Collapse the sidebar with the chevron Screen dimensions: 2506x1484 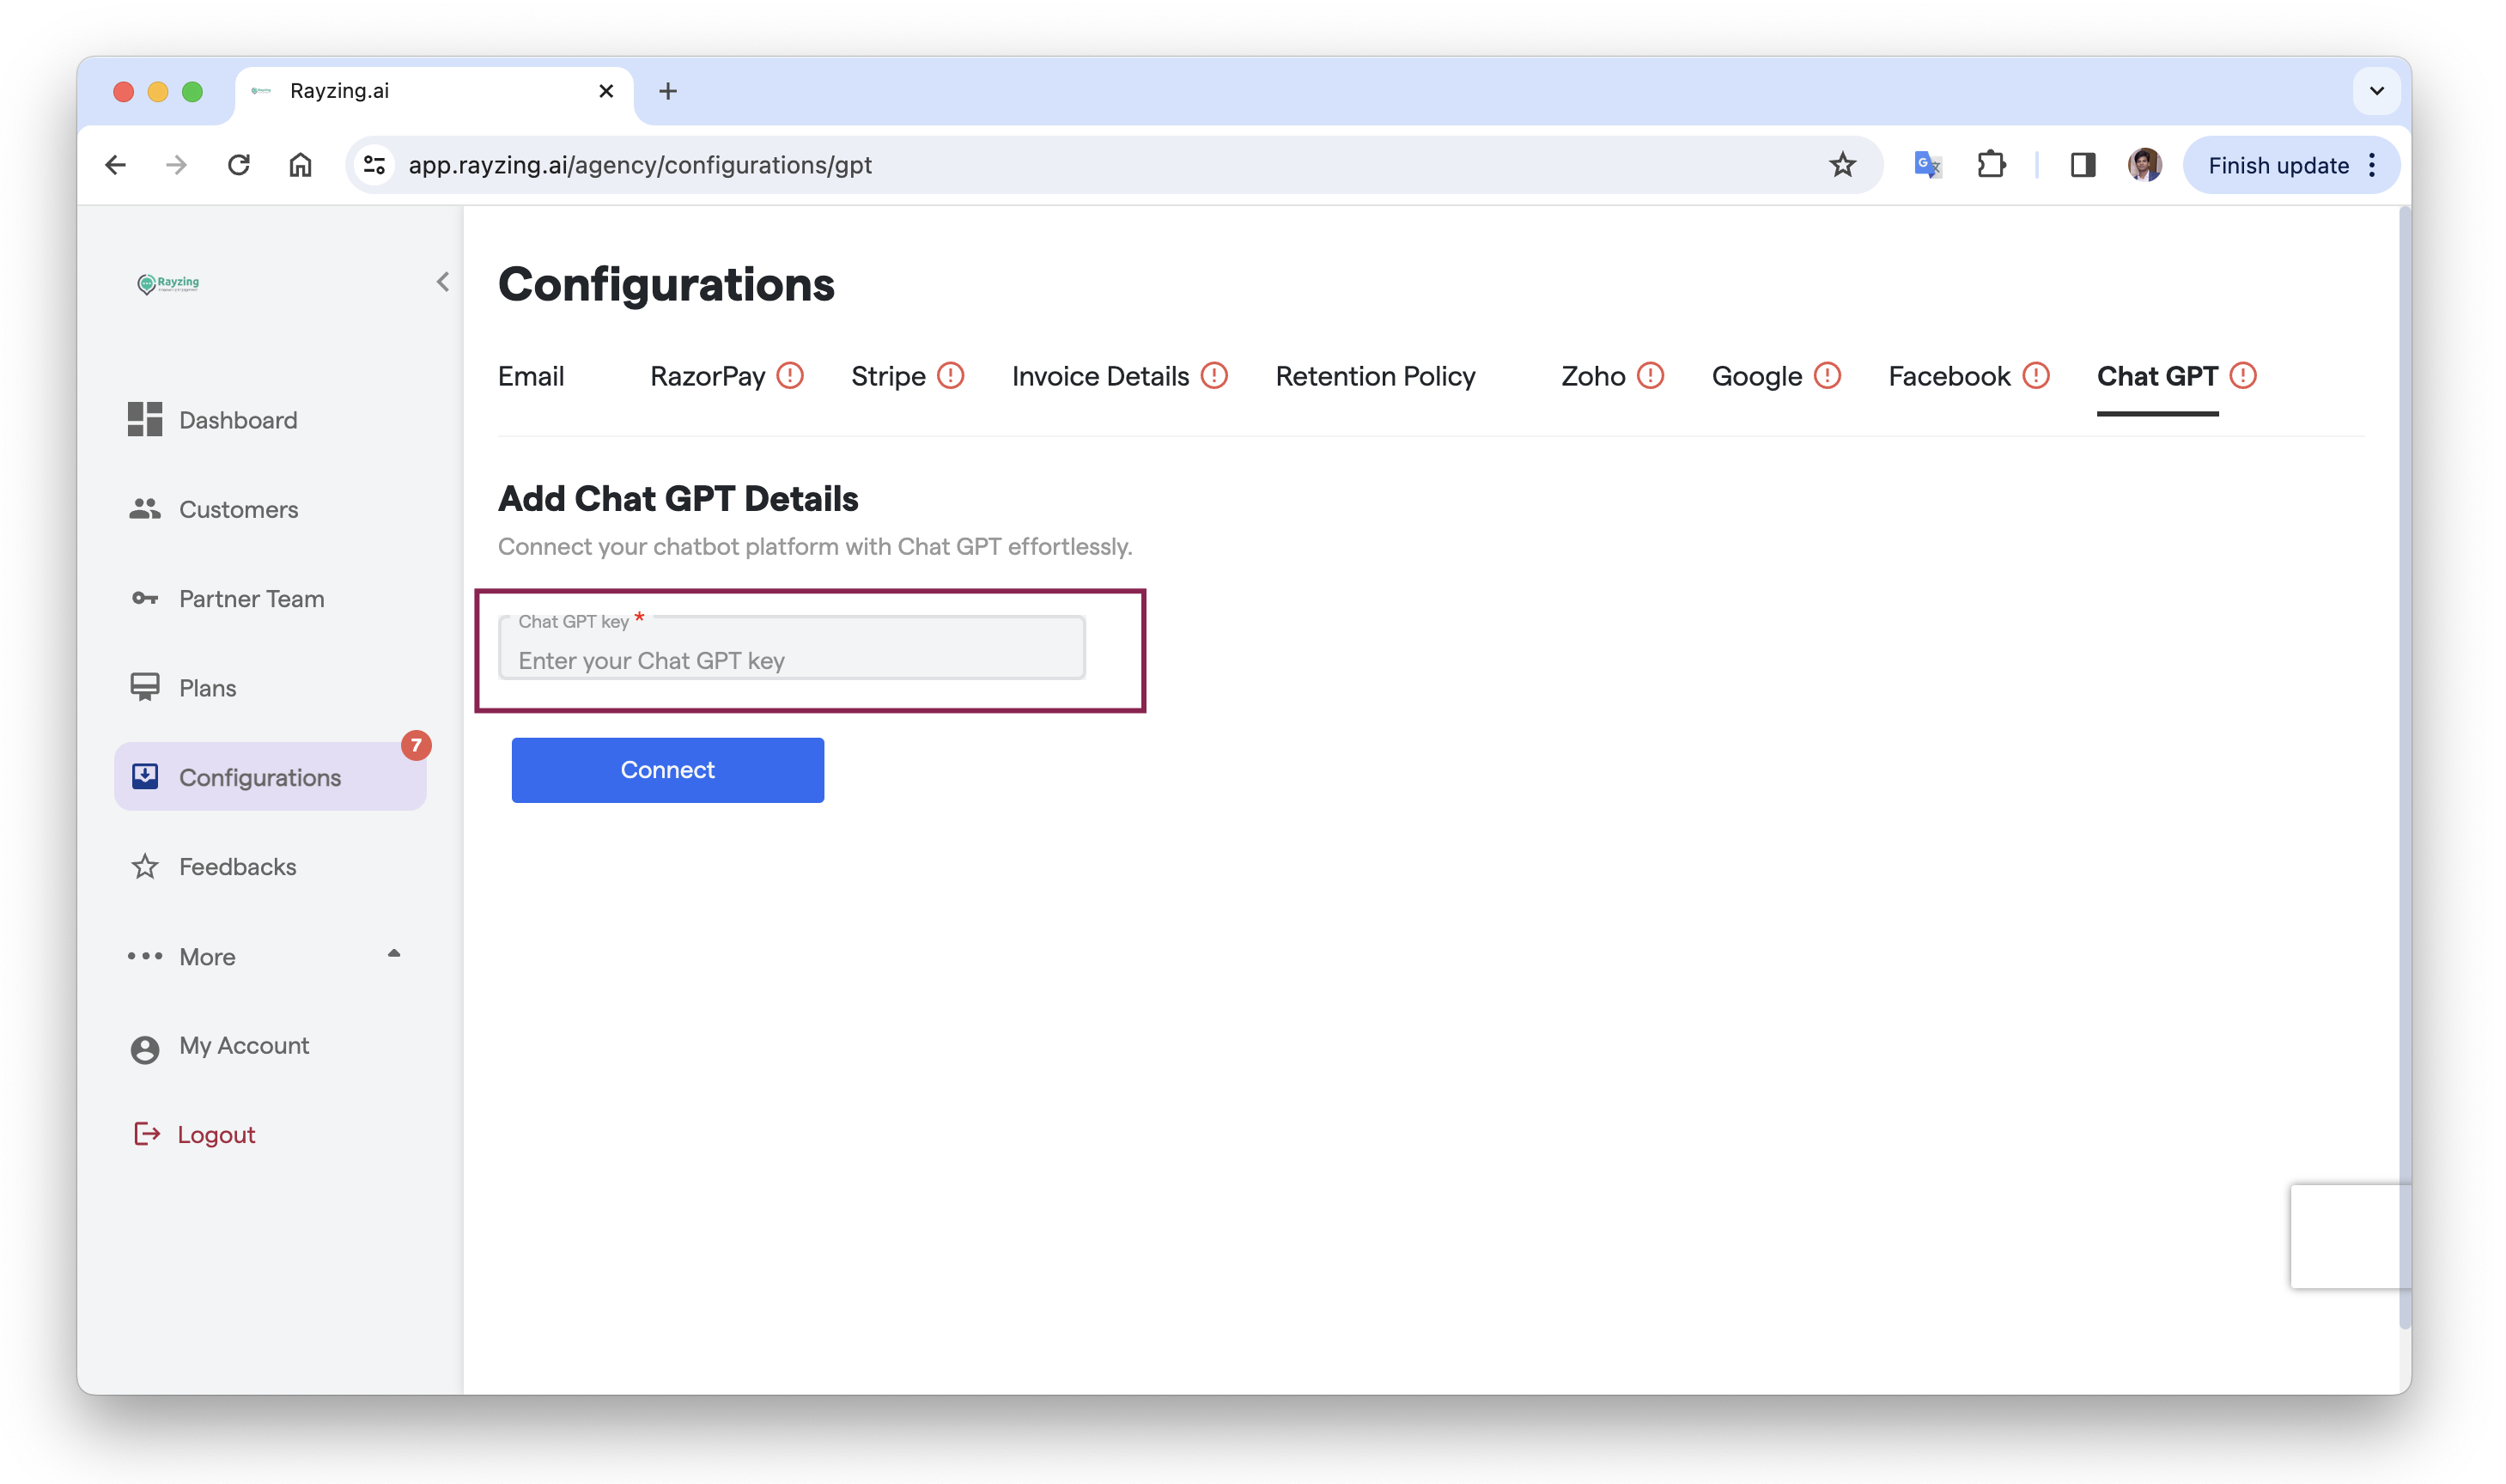[442, 283]
